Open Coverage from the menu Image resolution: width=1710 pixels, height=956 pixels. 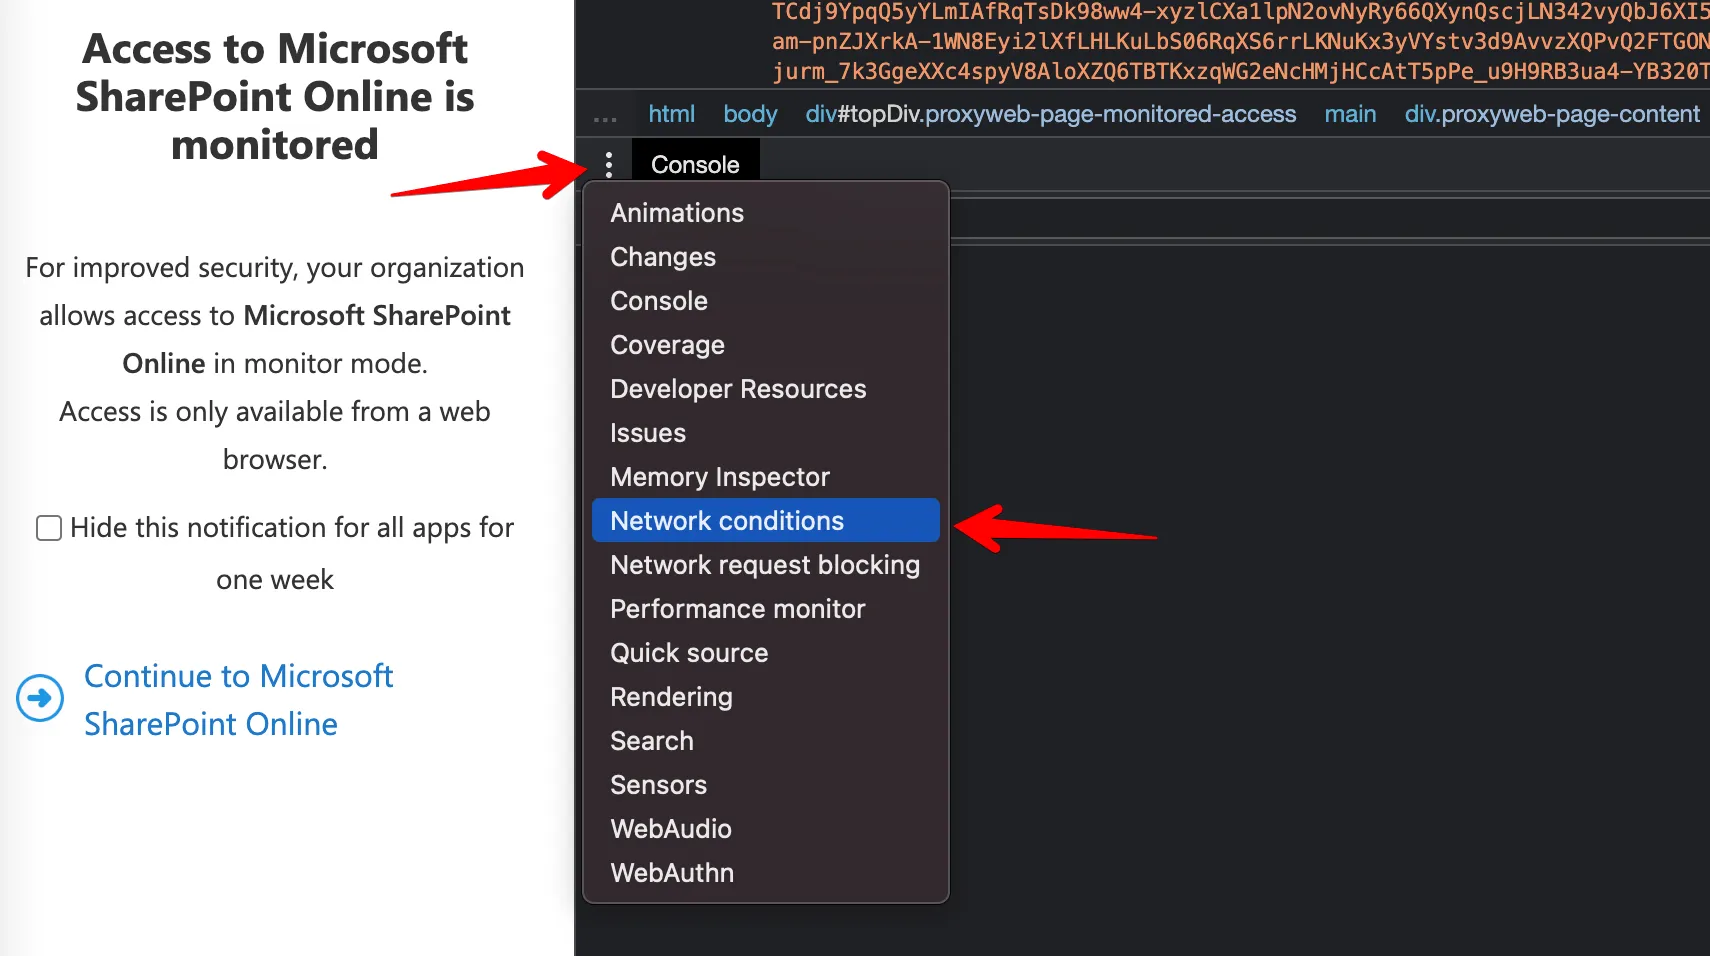[667, 345]
